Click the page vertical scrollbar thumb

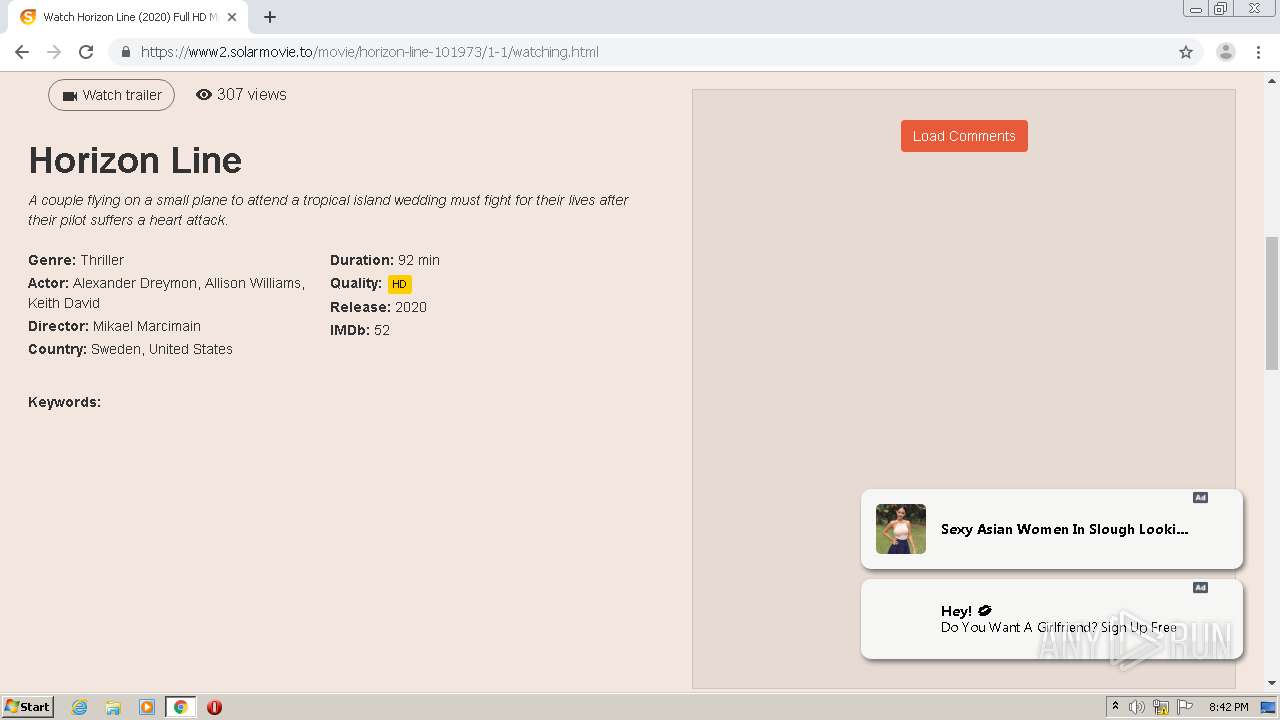(1272, 303)
